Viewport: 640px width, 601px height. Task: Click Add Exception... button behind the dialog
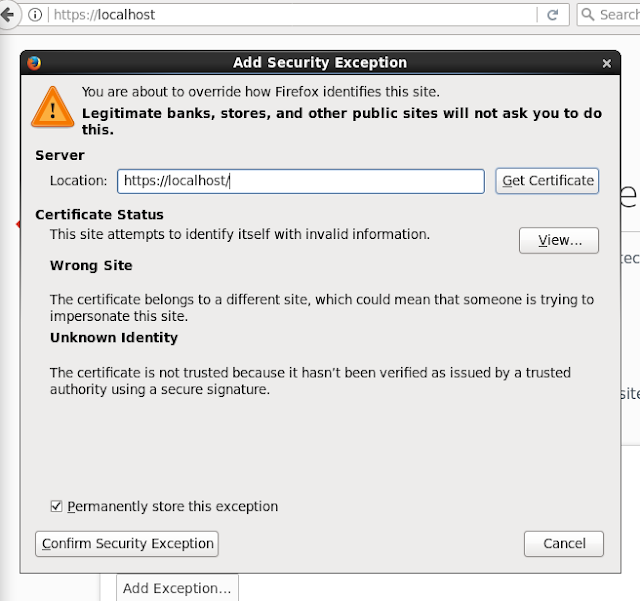[x=177, y=588]
